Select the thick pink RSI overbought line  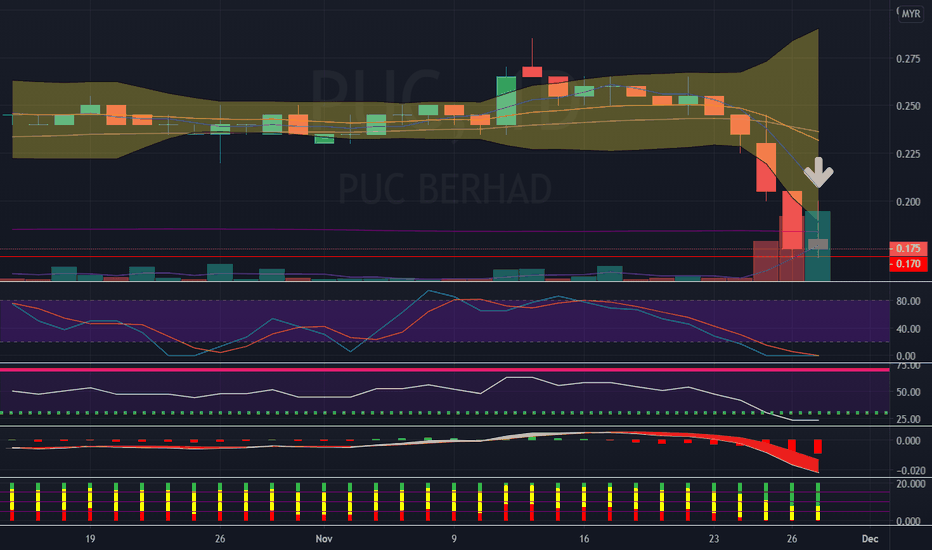point(445,370)
